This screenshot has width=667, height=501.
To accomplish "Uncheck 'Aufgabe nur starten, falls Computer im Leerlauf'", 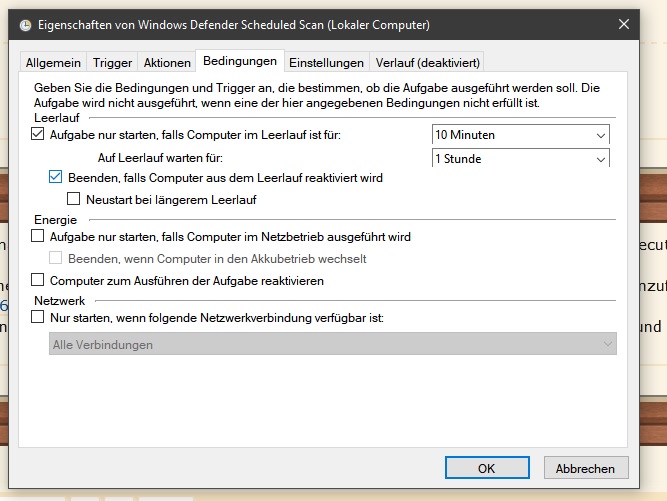I will [38, 134].
